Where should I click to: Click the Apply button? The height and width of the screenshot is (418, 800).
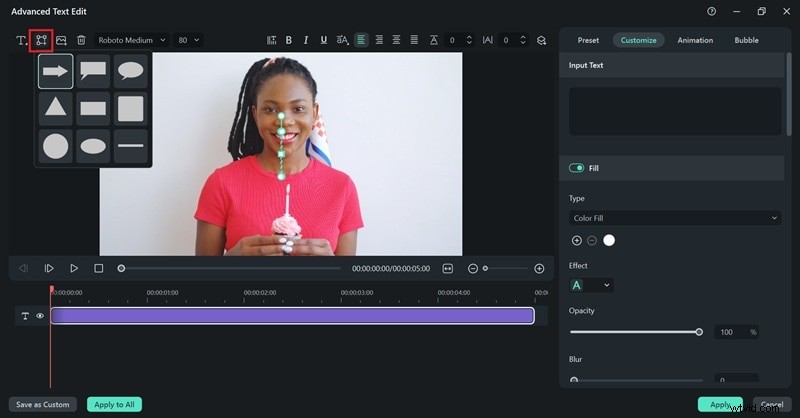point(720,405)
